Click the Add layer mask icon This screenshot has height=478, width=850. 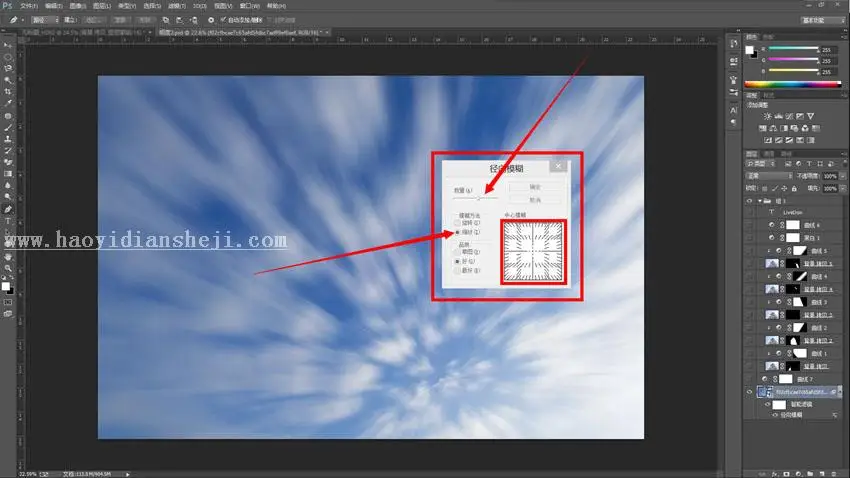pyautogui.click(x=787, y=474)
